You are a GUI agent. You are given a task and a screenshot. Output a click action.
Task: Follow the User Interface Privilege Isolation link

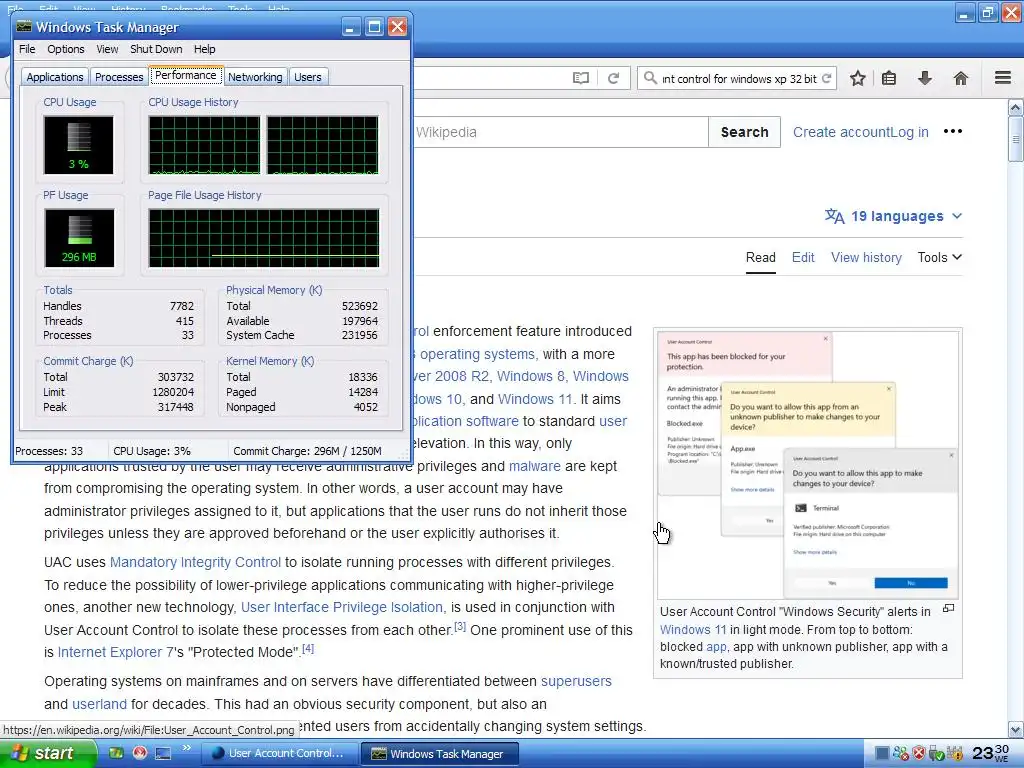(342, 607)
